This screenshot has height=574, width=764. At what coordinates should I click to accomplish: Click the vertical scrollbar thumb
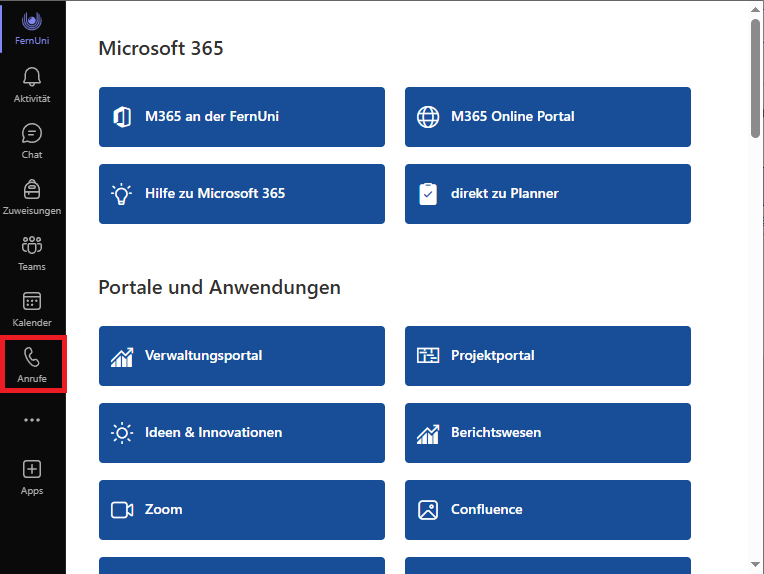tap(755, 77)
